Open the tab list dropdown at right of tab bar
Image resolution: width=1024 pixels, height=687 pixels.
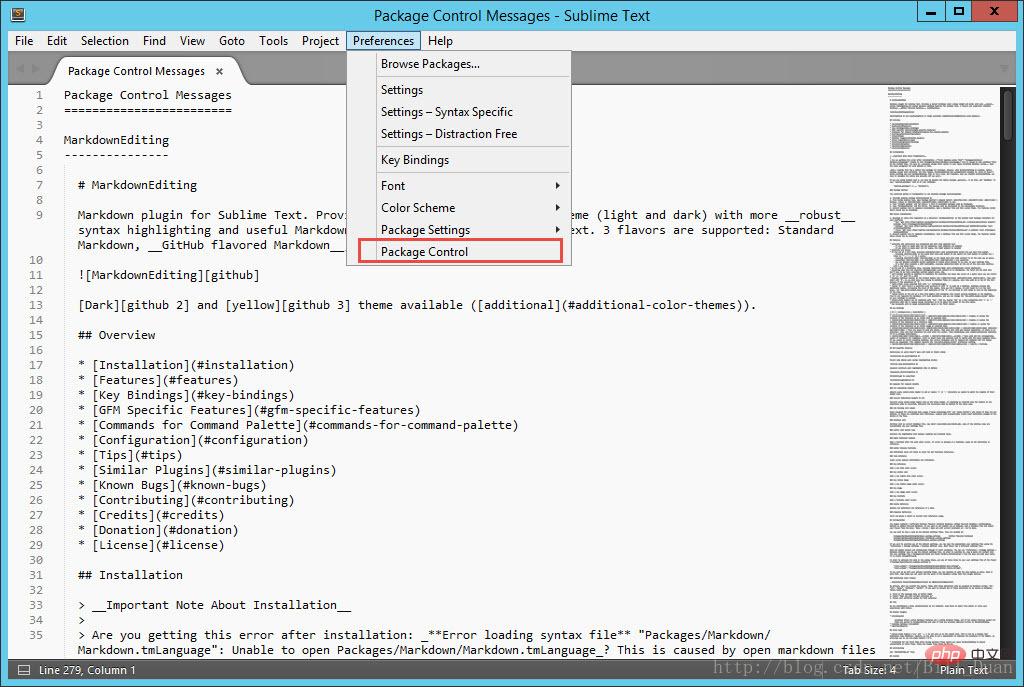click(1004, 69)
